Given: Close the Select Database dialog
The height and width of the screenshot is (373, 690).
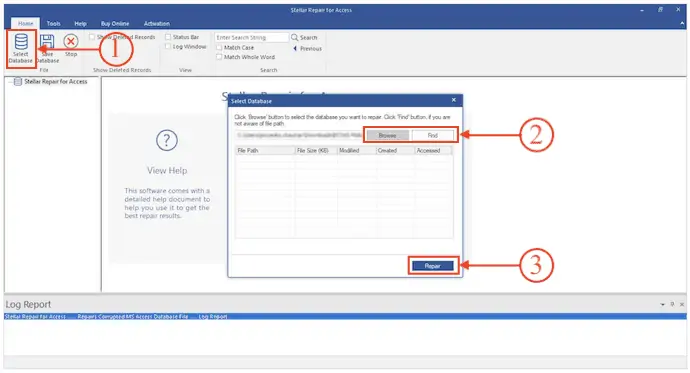Looking at the screenshot, I should tap(454, 100).
